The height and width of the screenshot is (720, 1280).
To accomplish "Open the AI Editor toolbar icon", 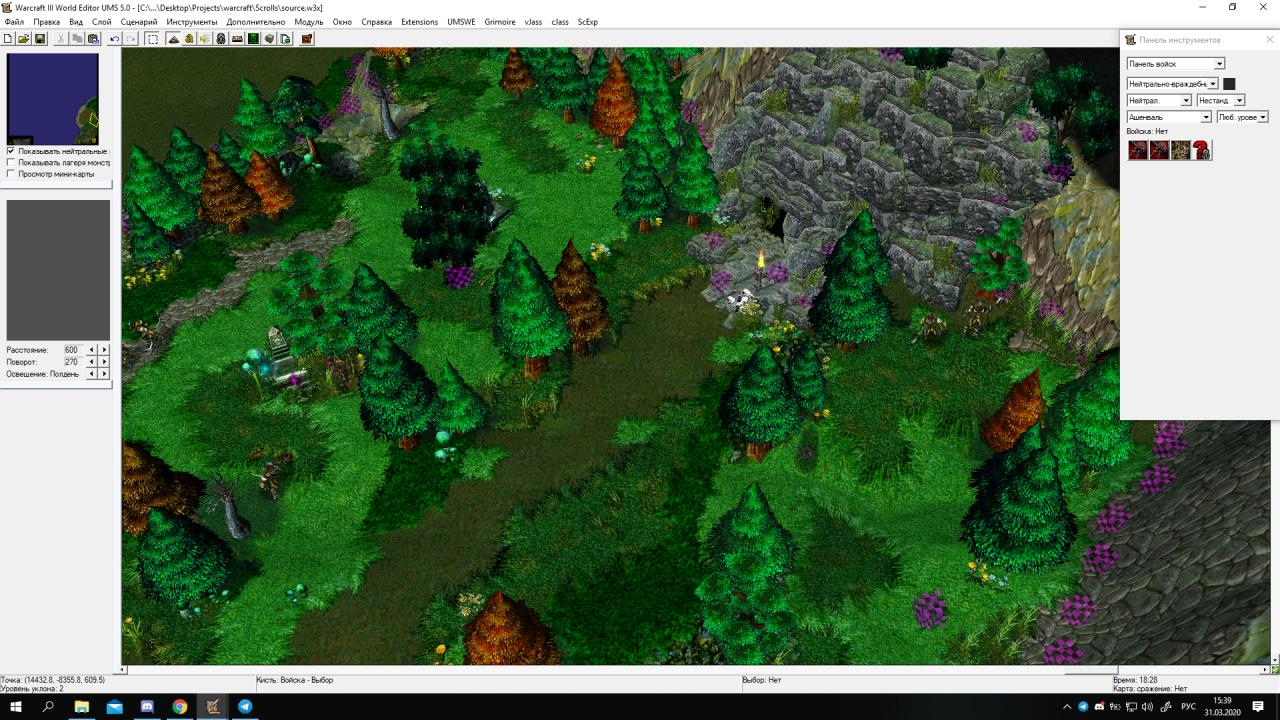I will [x=253, y=39].
